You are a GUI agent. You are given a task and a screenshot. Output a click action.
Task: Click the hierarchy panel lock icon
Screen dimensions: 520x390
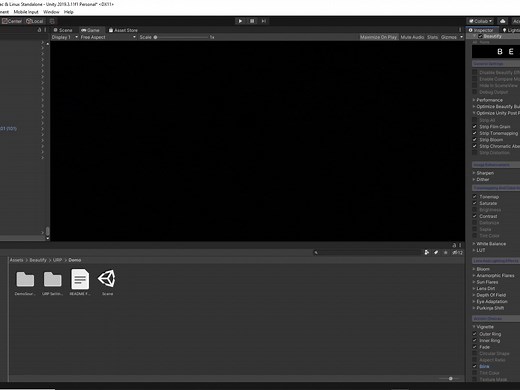(39, 30)
